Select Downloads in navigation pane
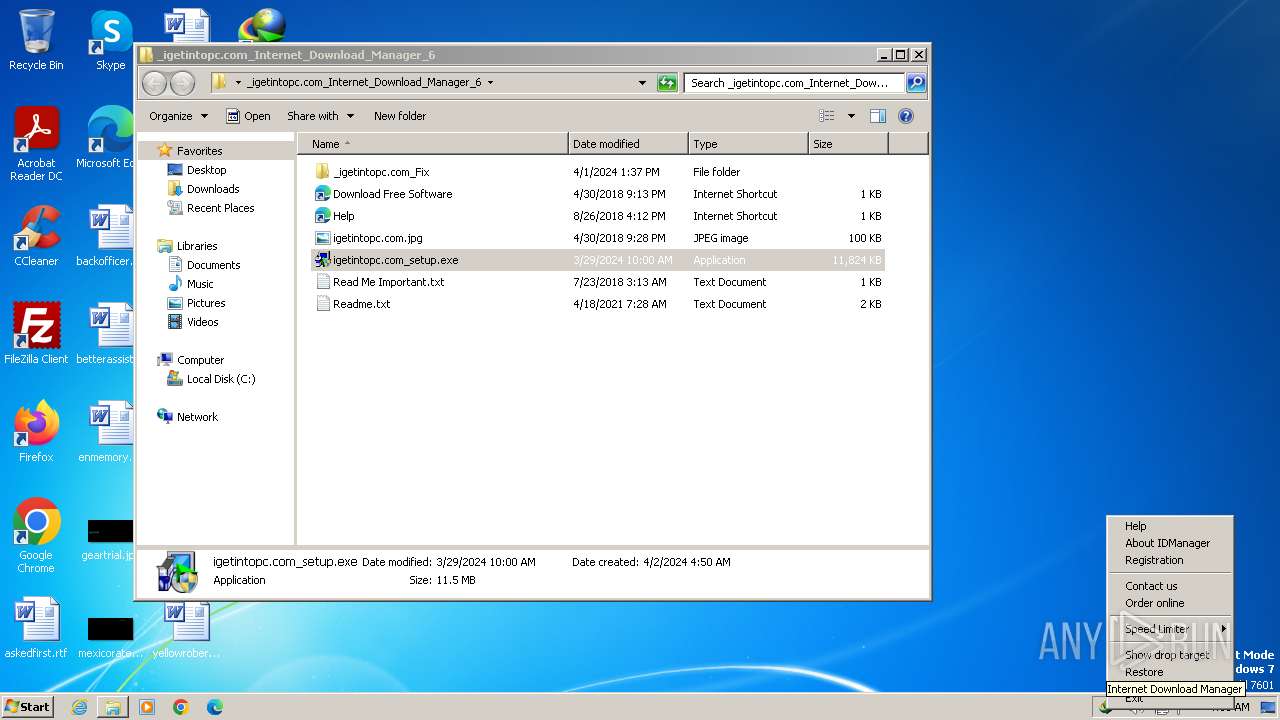The width and height of the screenshot is (1280, 720). (213, 189)
